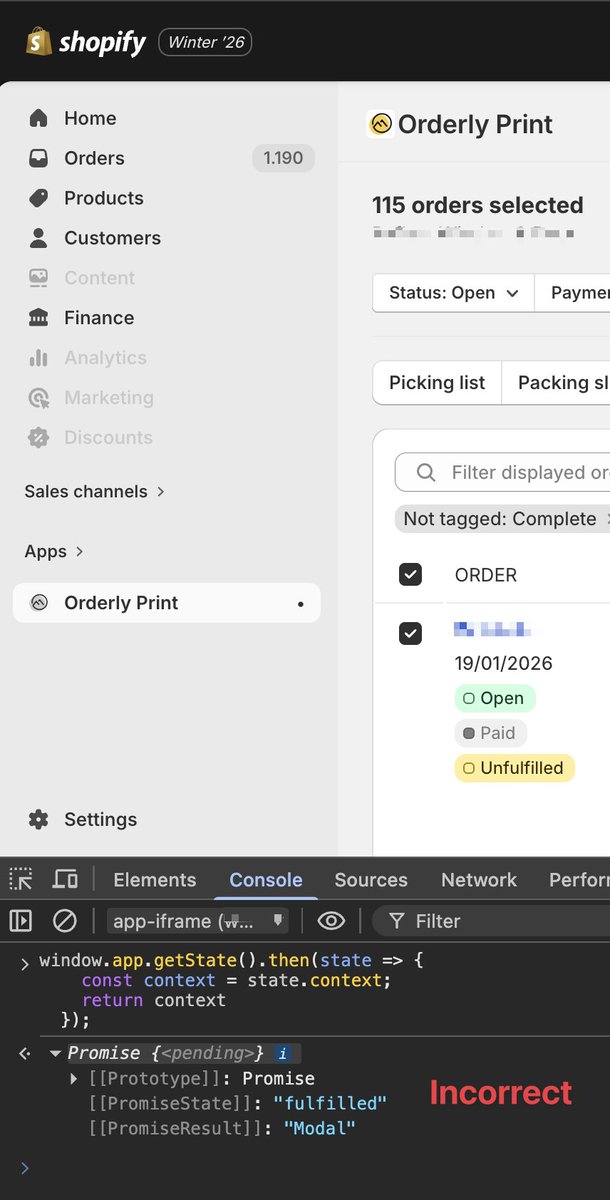This screenshot has height=1200, width=610.
Task: Uncheck the 19/01/2026 order checkbox
Action: click(x=410, y=633)
